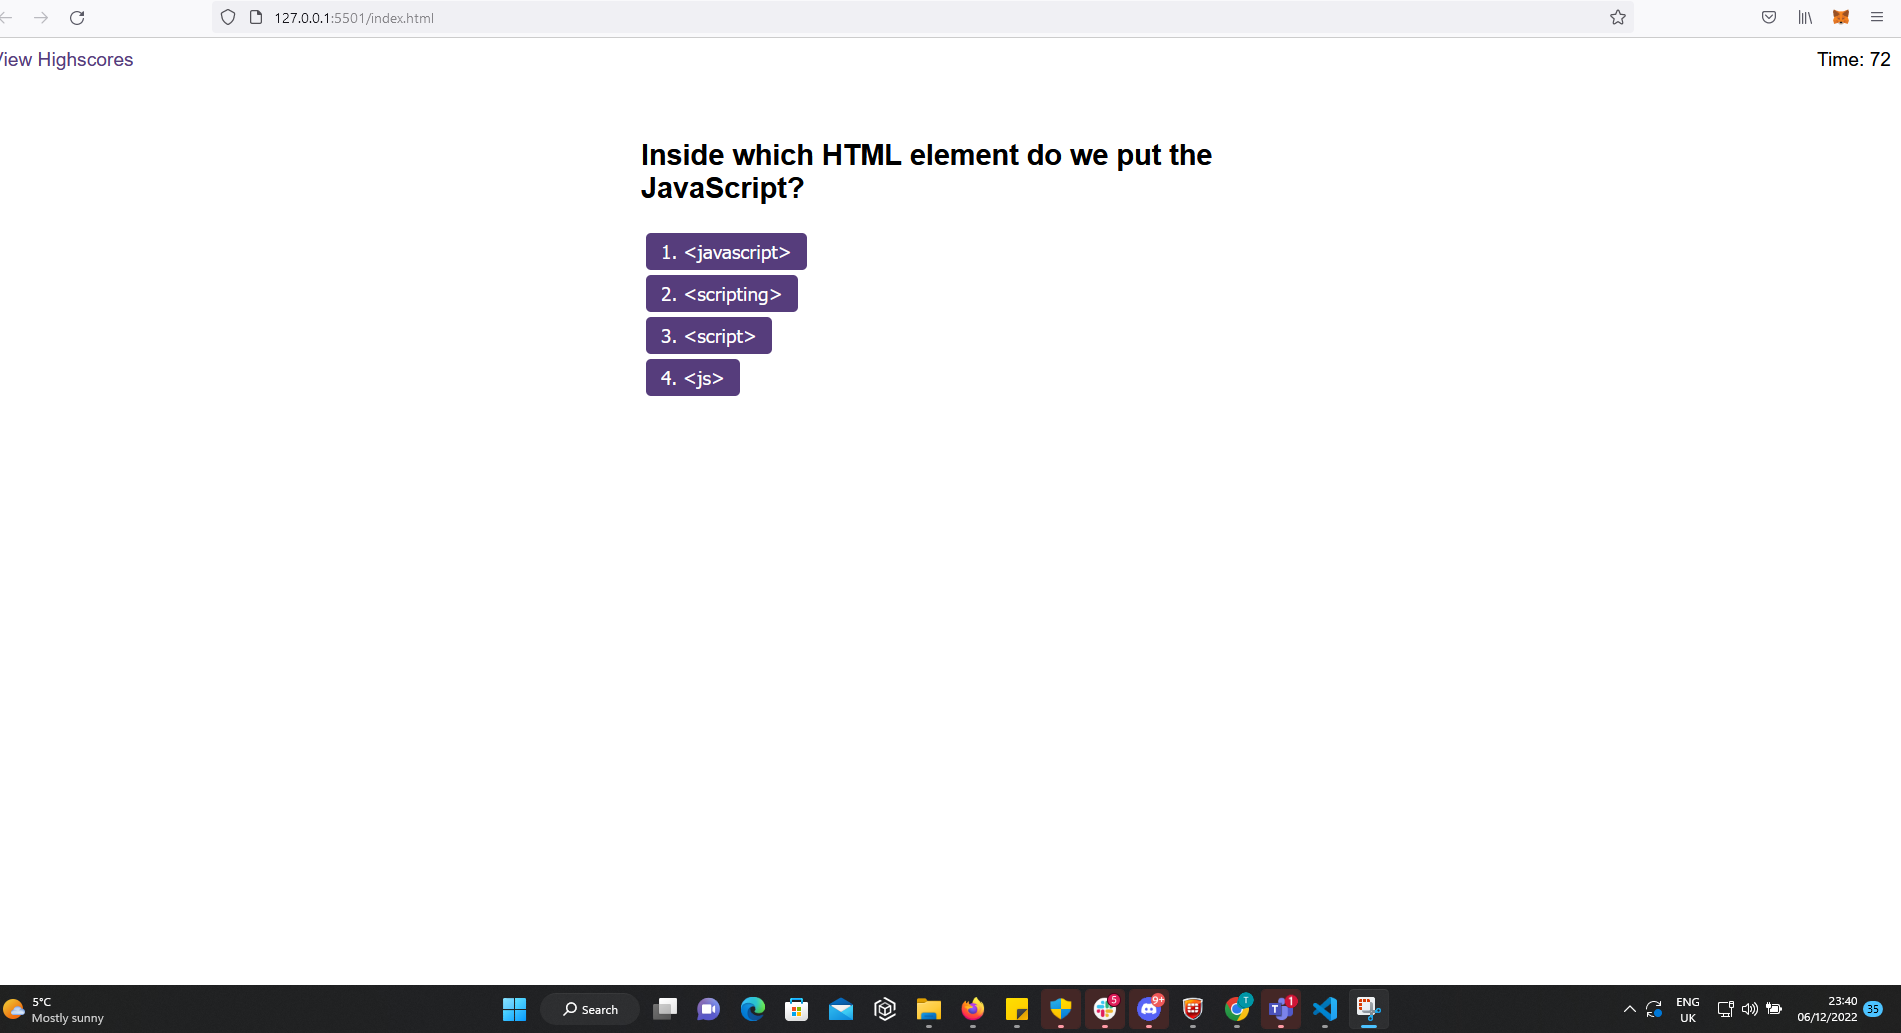Screen dimensions: 1901x1033
Task: Open network settings tray icon
Action: tap(1725, 1009)
